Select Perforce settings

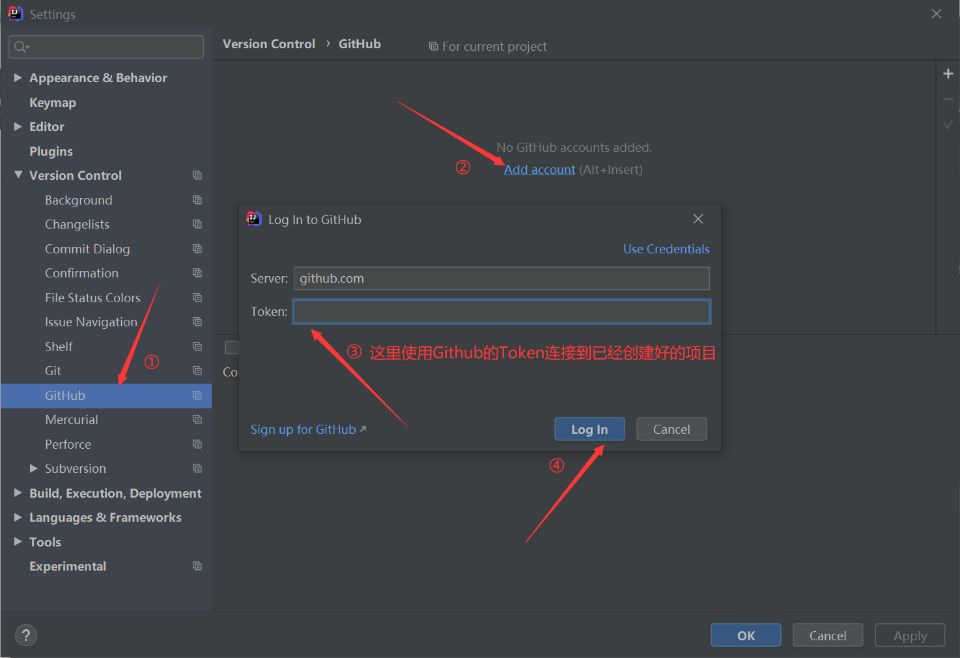point(67,444)
